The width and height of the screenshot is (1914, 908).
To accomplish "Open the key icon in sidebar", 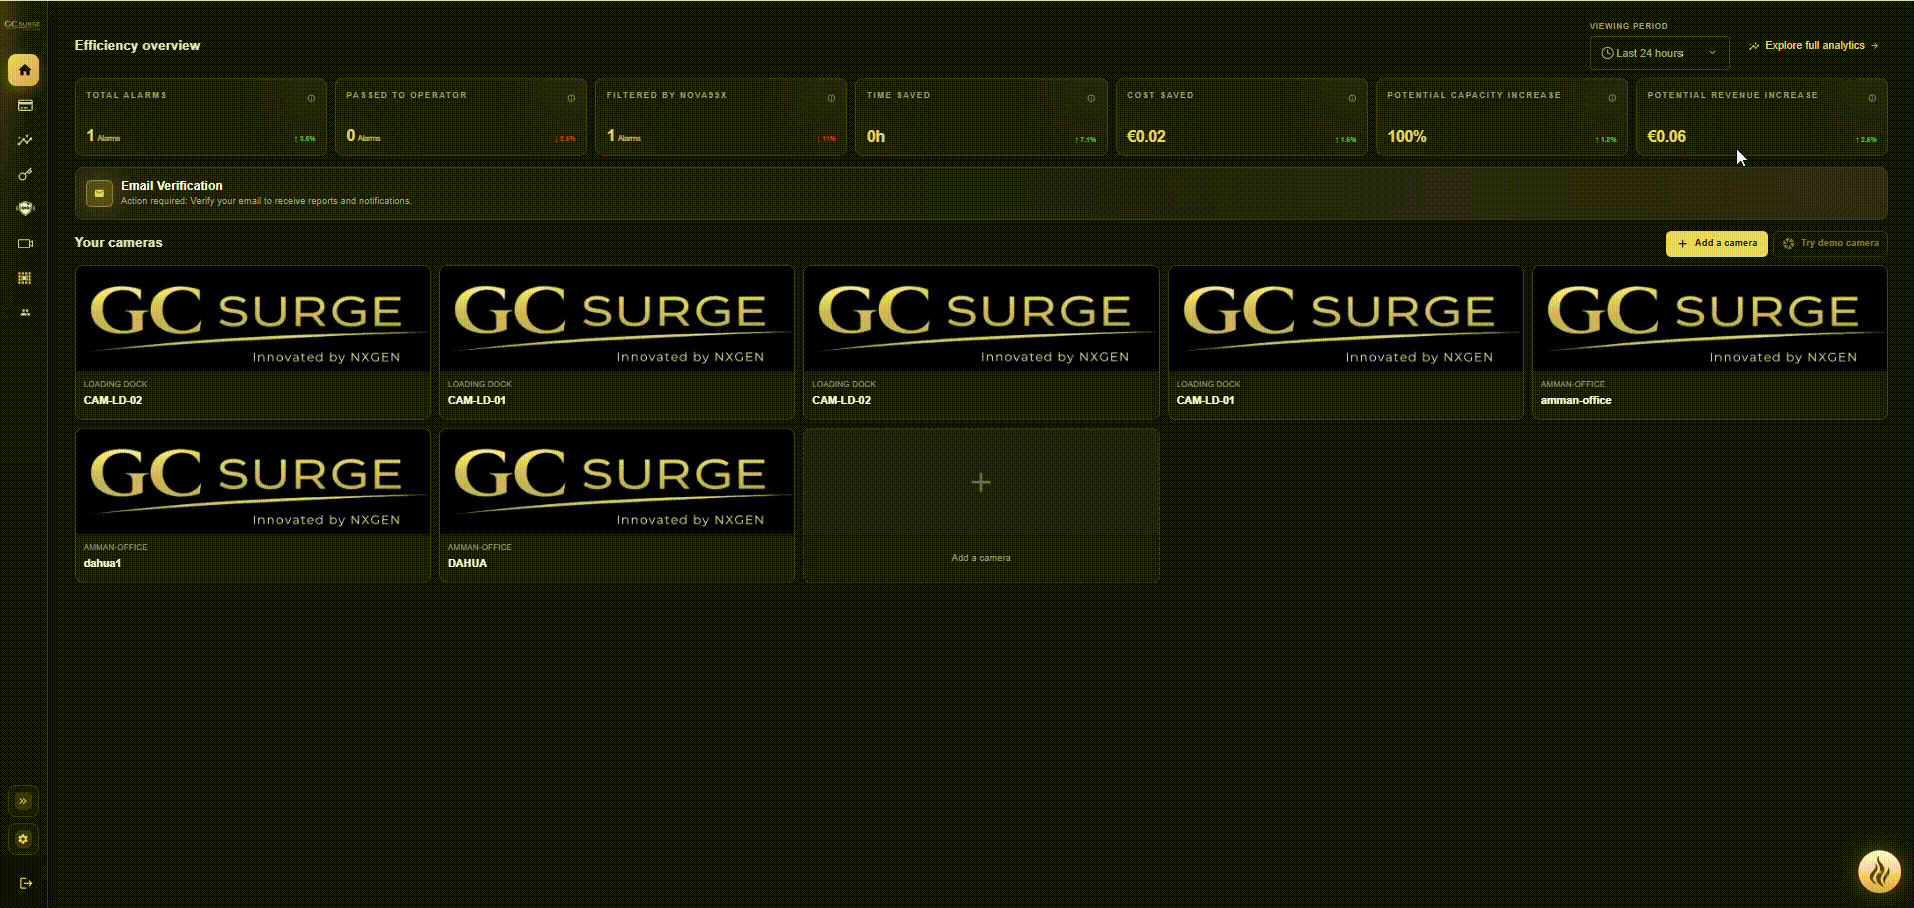I will (x=25, y=175).
